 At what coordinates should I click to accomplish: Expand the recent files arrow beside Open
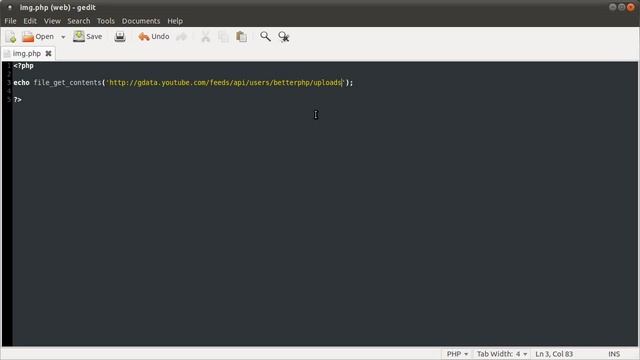[x=63, y=37]
